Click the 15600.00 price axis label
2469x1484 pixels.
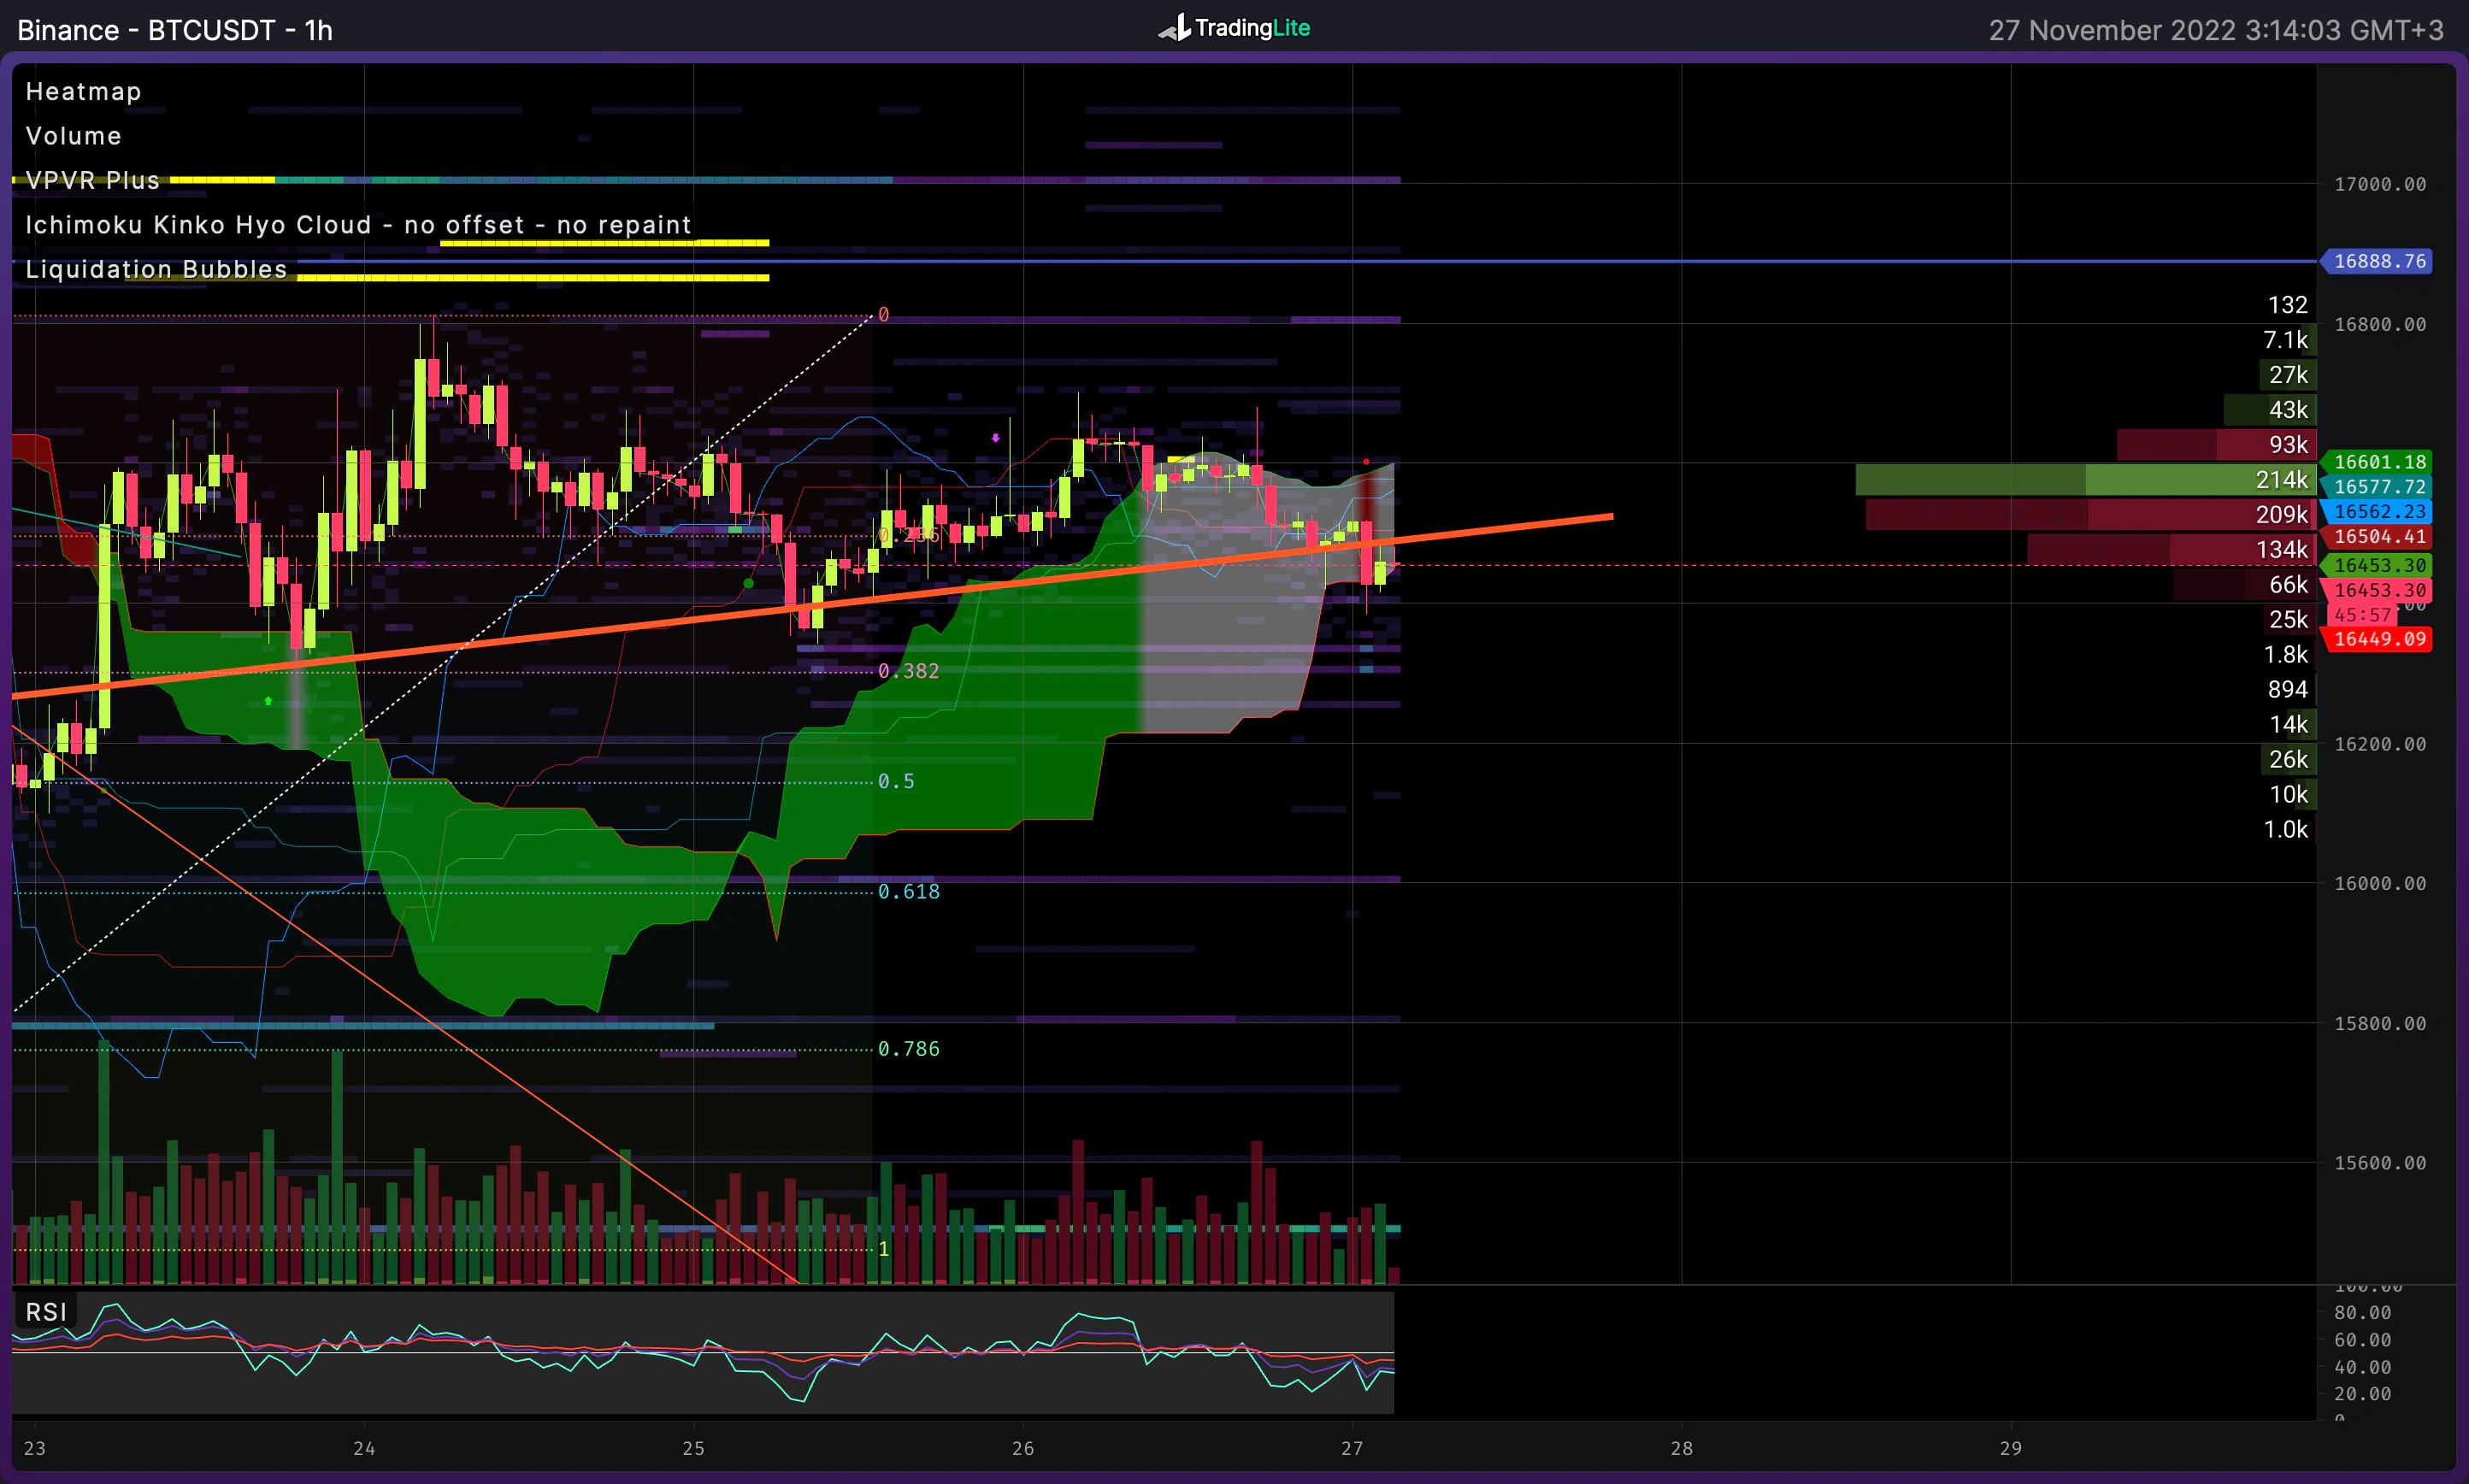click(2380, 1163)
